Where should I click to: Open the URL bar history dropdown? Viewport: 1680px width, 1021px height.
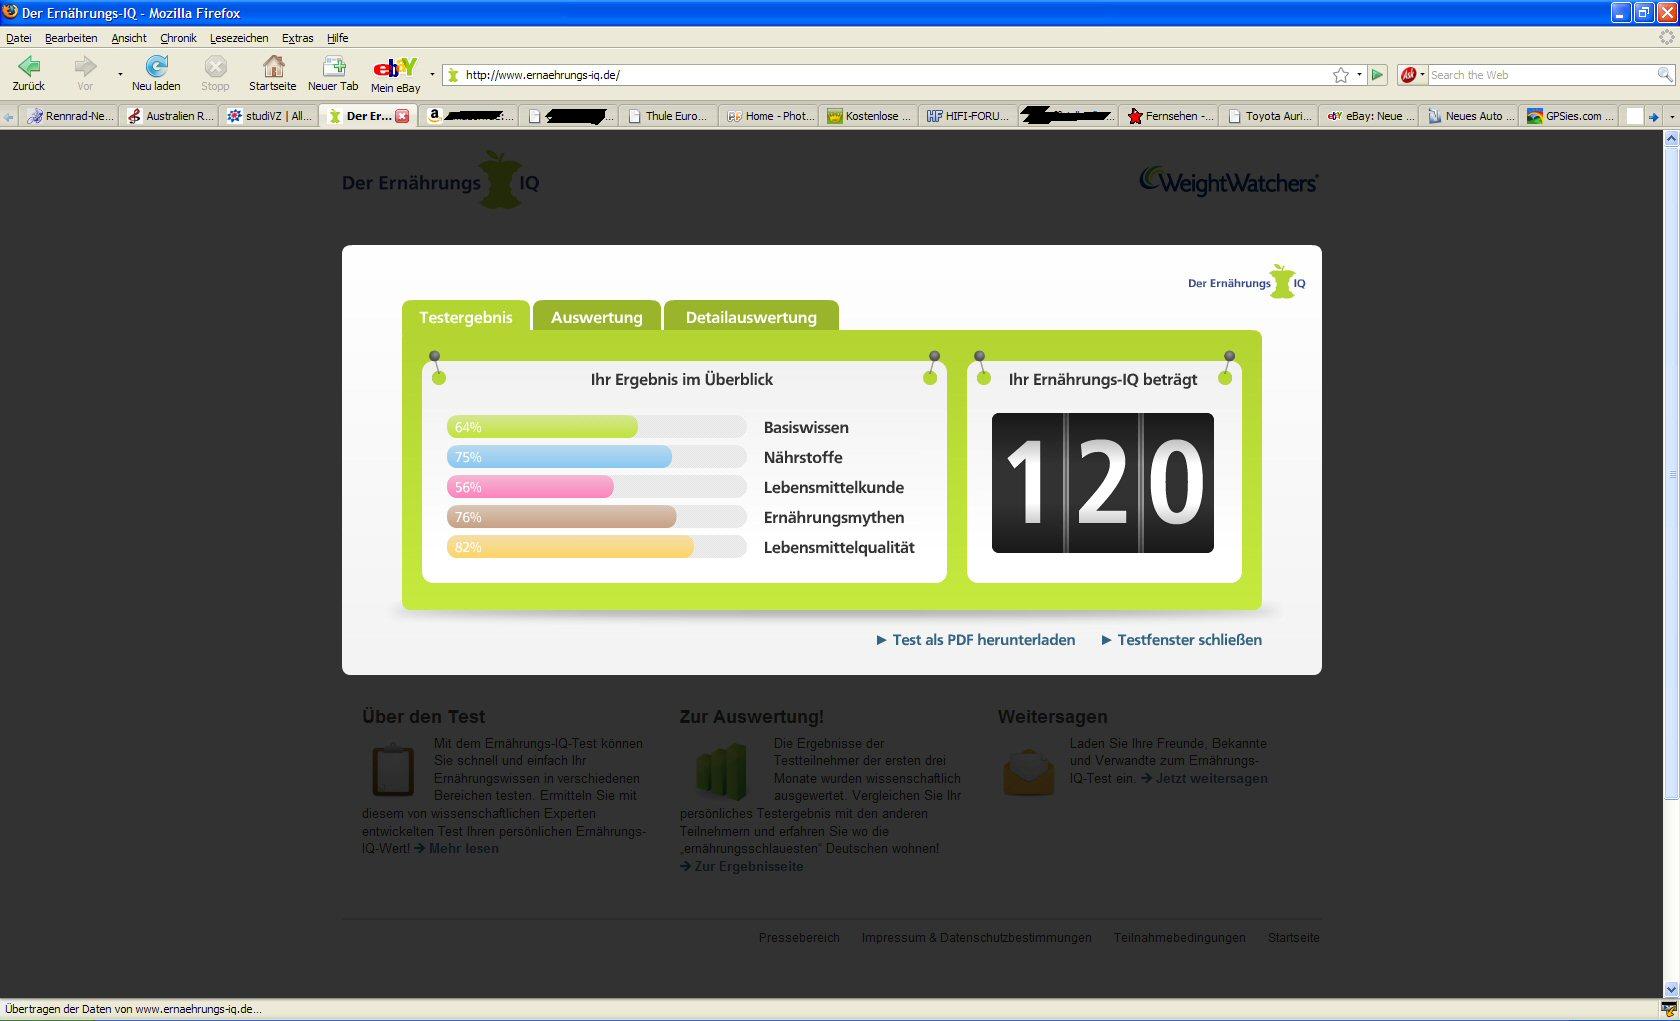[x=1359, y=75]
